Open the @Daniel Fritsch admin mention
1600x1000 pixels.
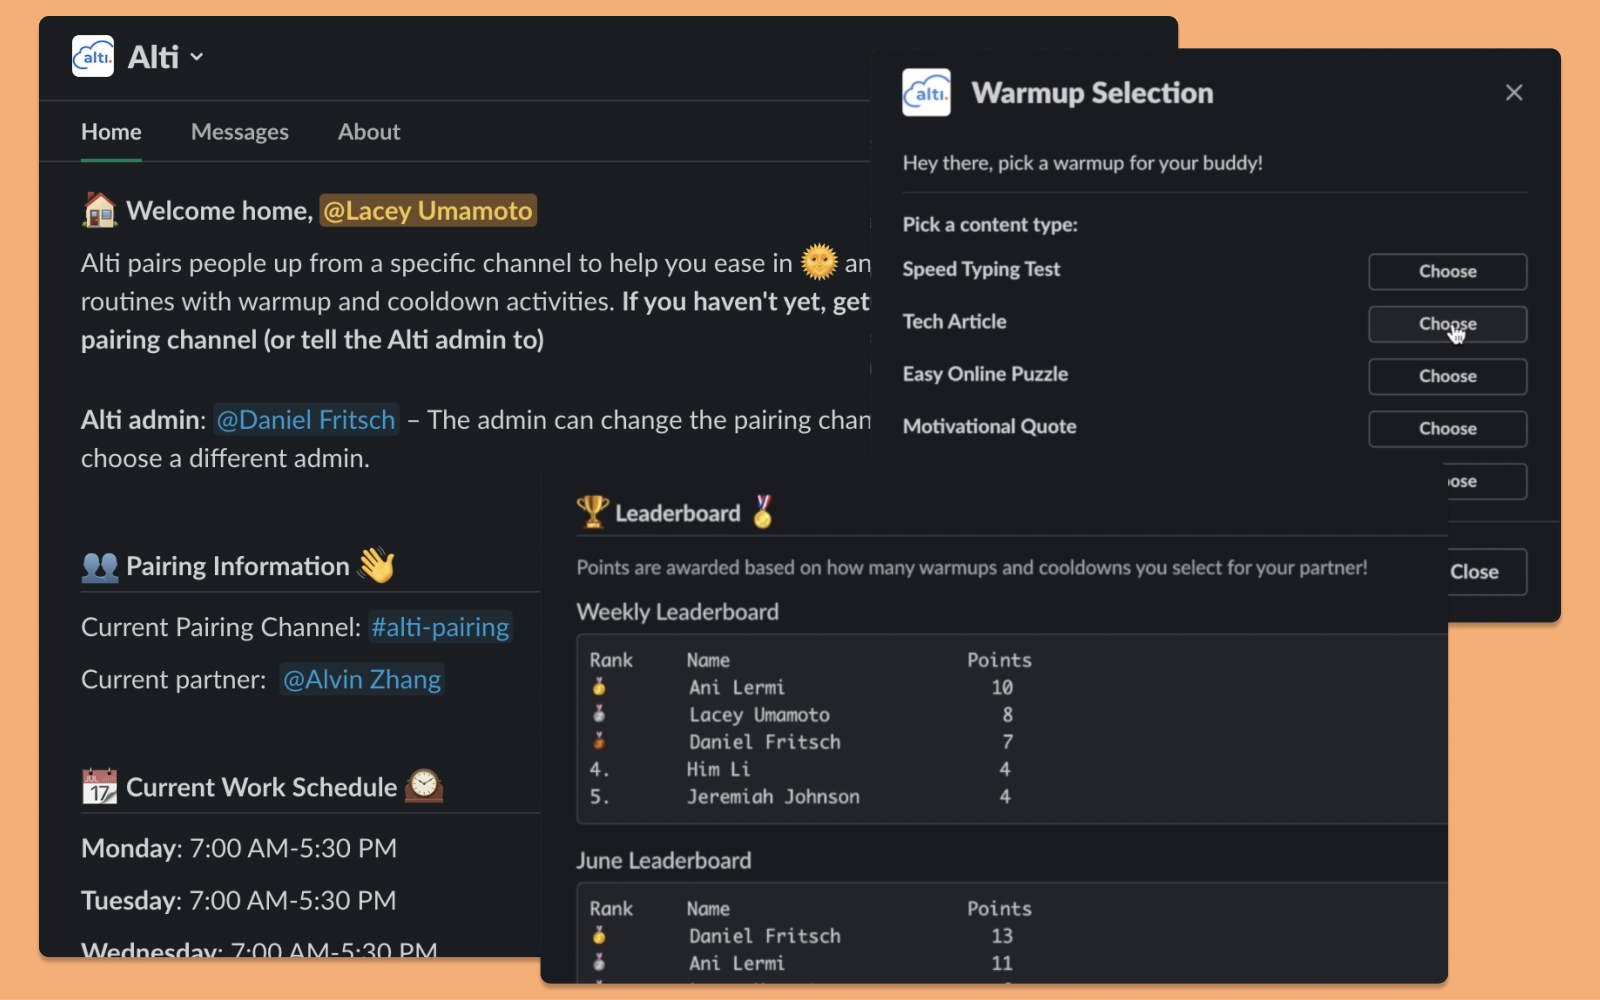click(306, 420)
